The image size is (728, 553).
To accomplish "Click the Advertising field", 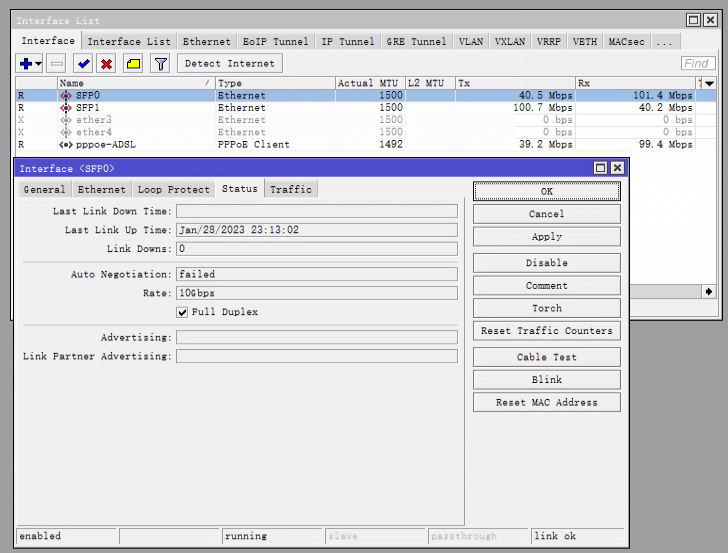I will (x=317, y=338).
